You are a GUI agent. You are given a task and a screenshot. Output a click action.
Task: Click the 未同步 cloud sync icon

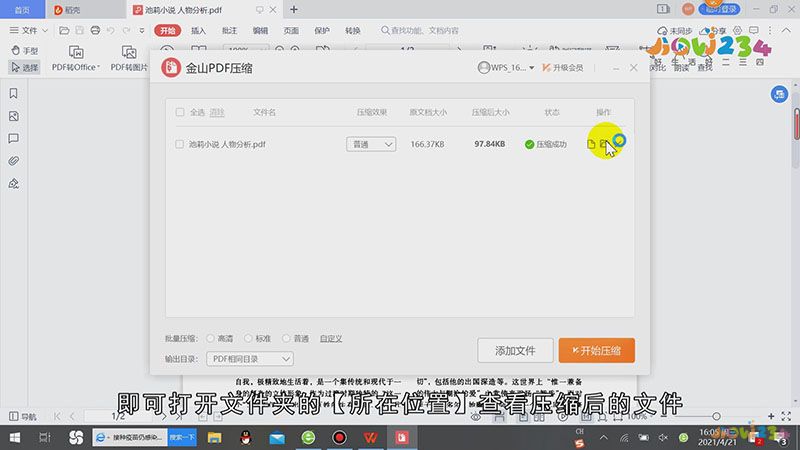(674, 31)
